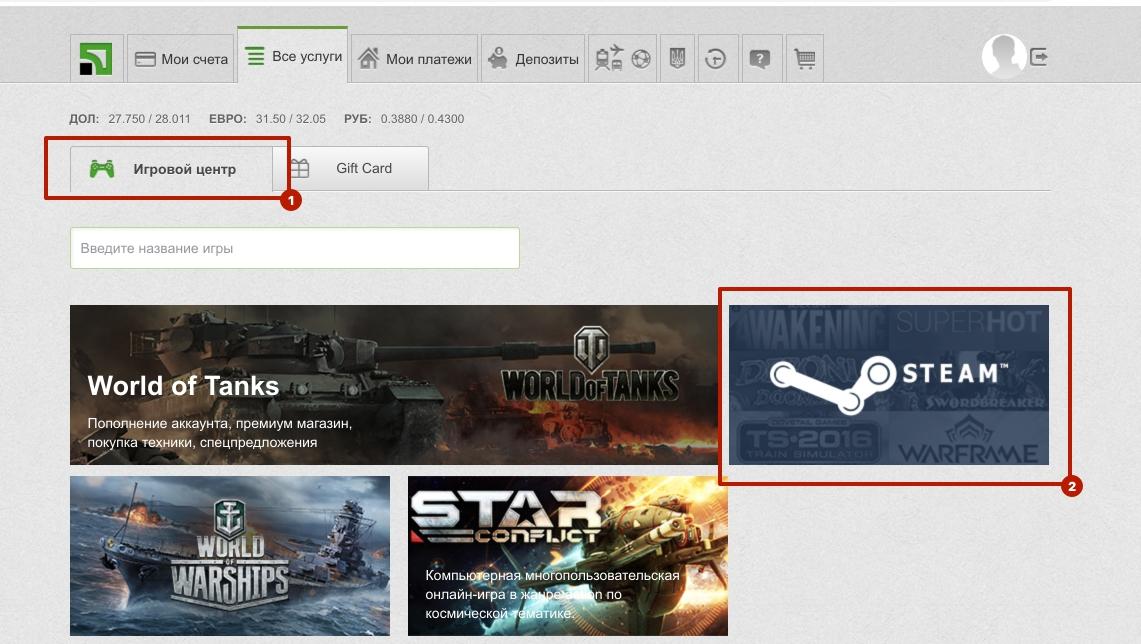
Task: Open the Steam tile
Action: (888, 385)
